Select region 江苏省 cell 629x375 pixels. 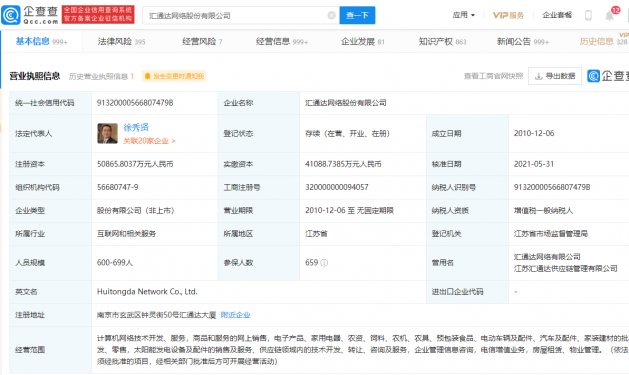316,234
